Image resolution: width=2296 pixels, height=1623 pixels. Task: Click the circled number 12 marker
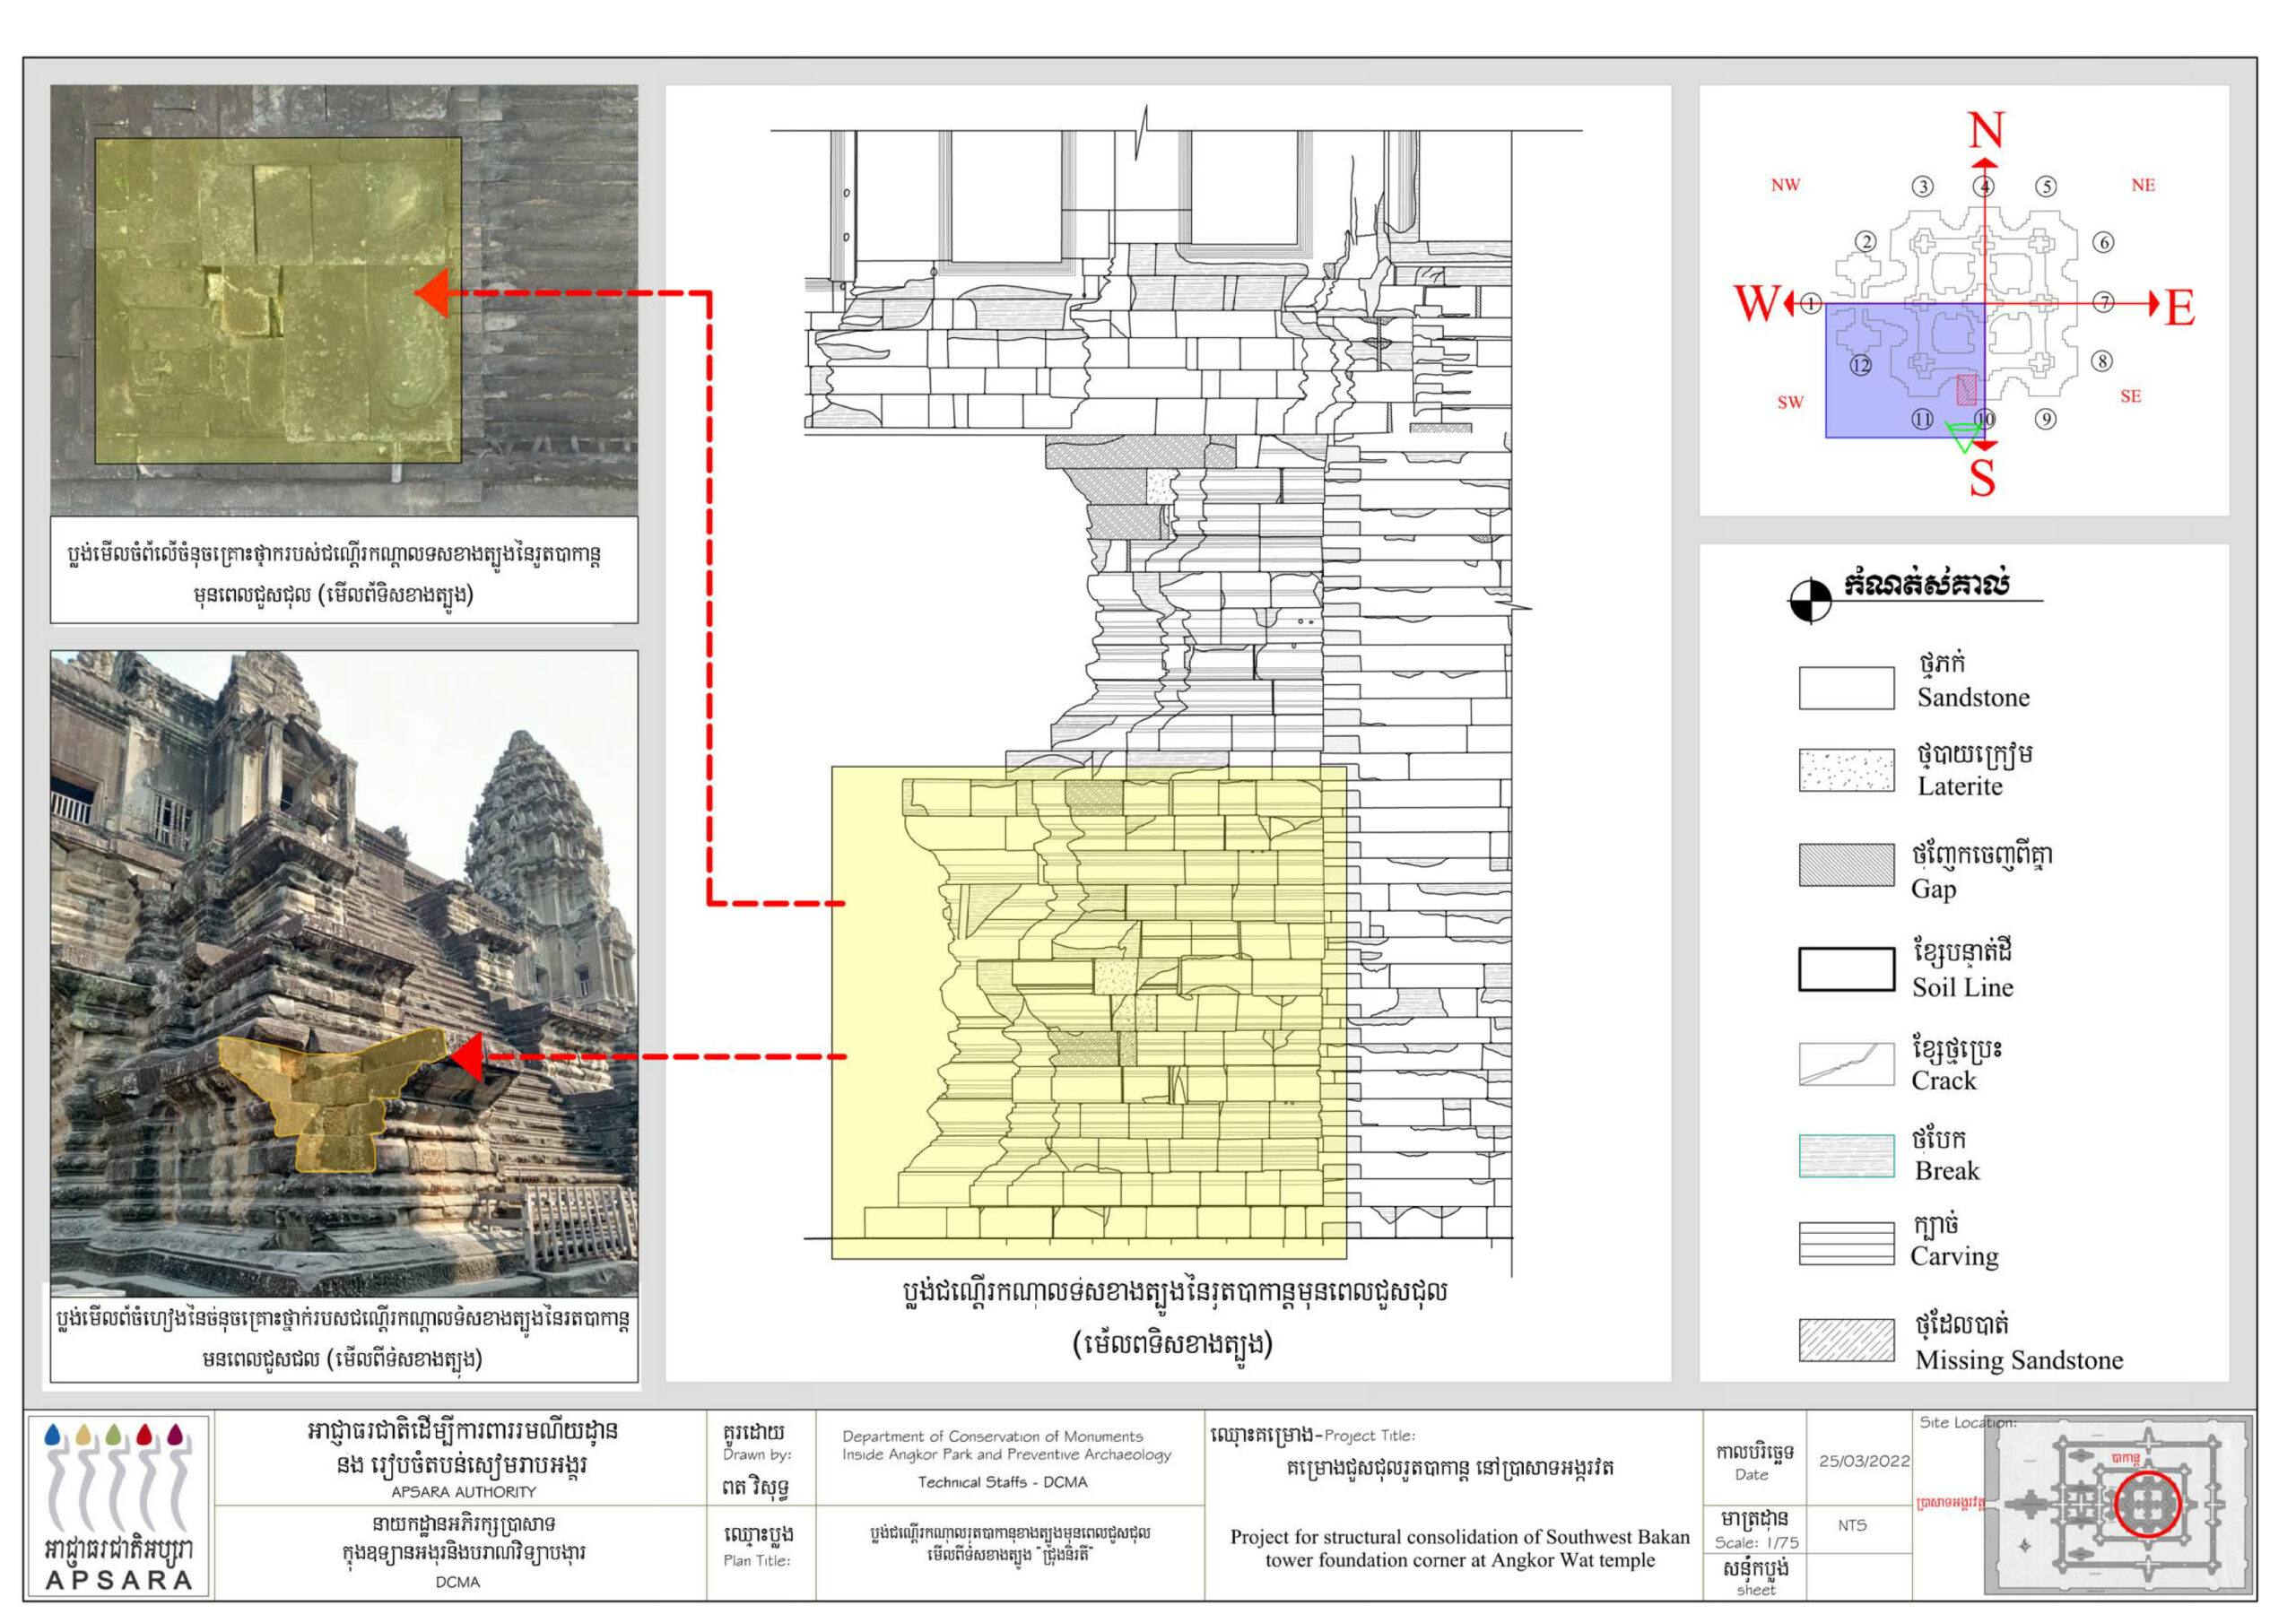pyautogui.click(x=1860, y=366)
